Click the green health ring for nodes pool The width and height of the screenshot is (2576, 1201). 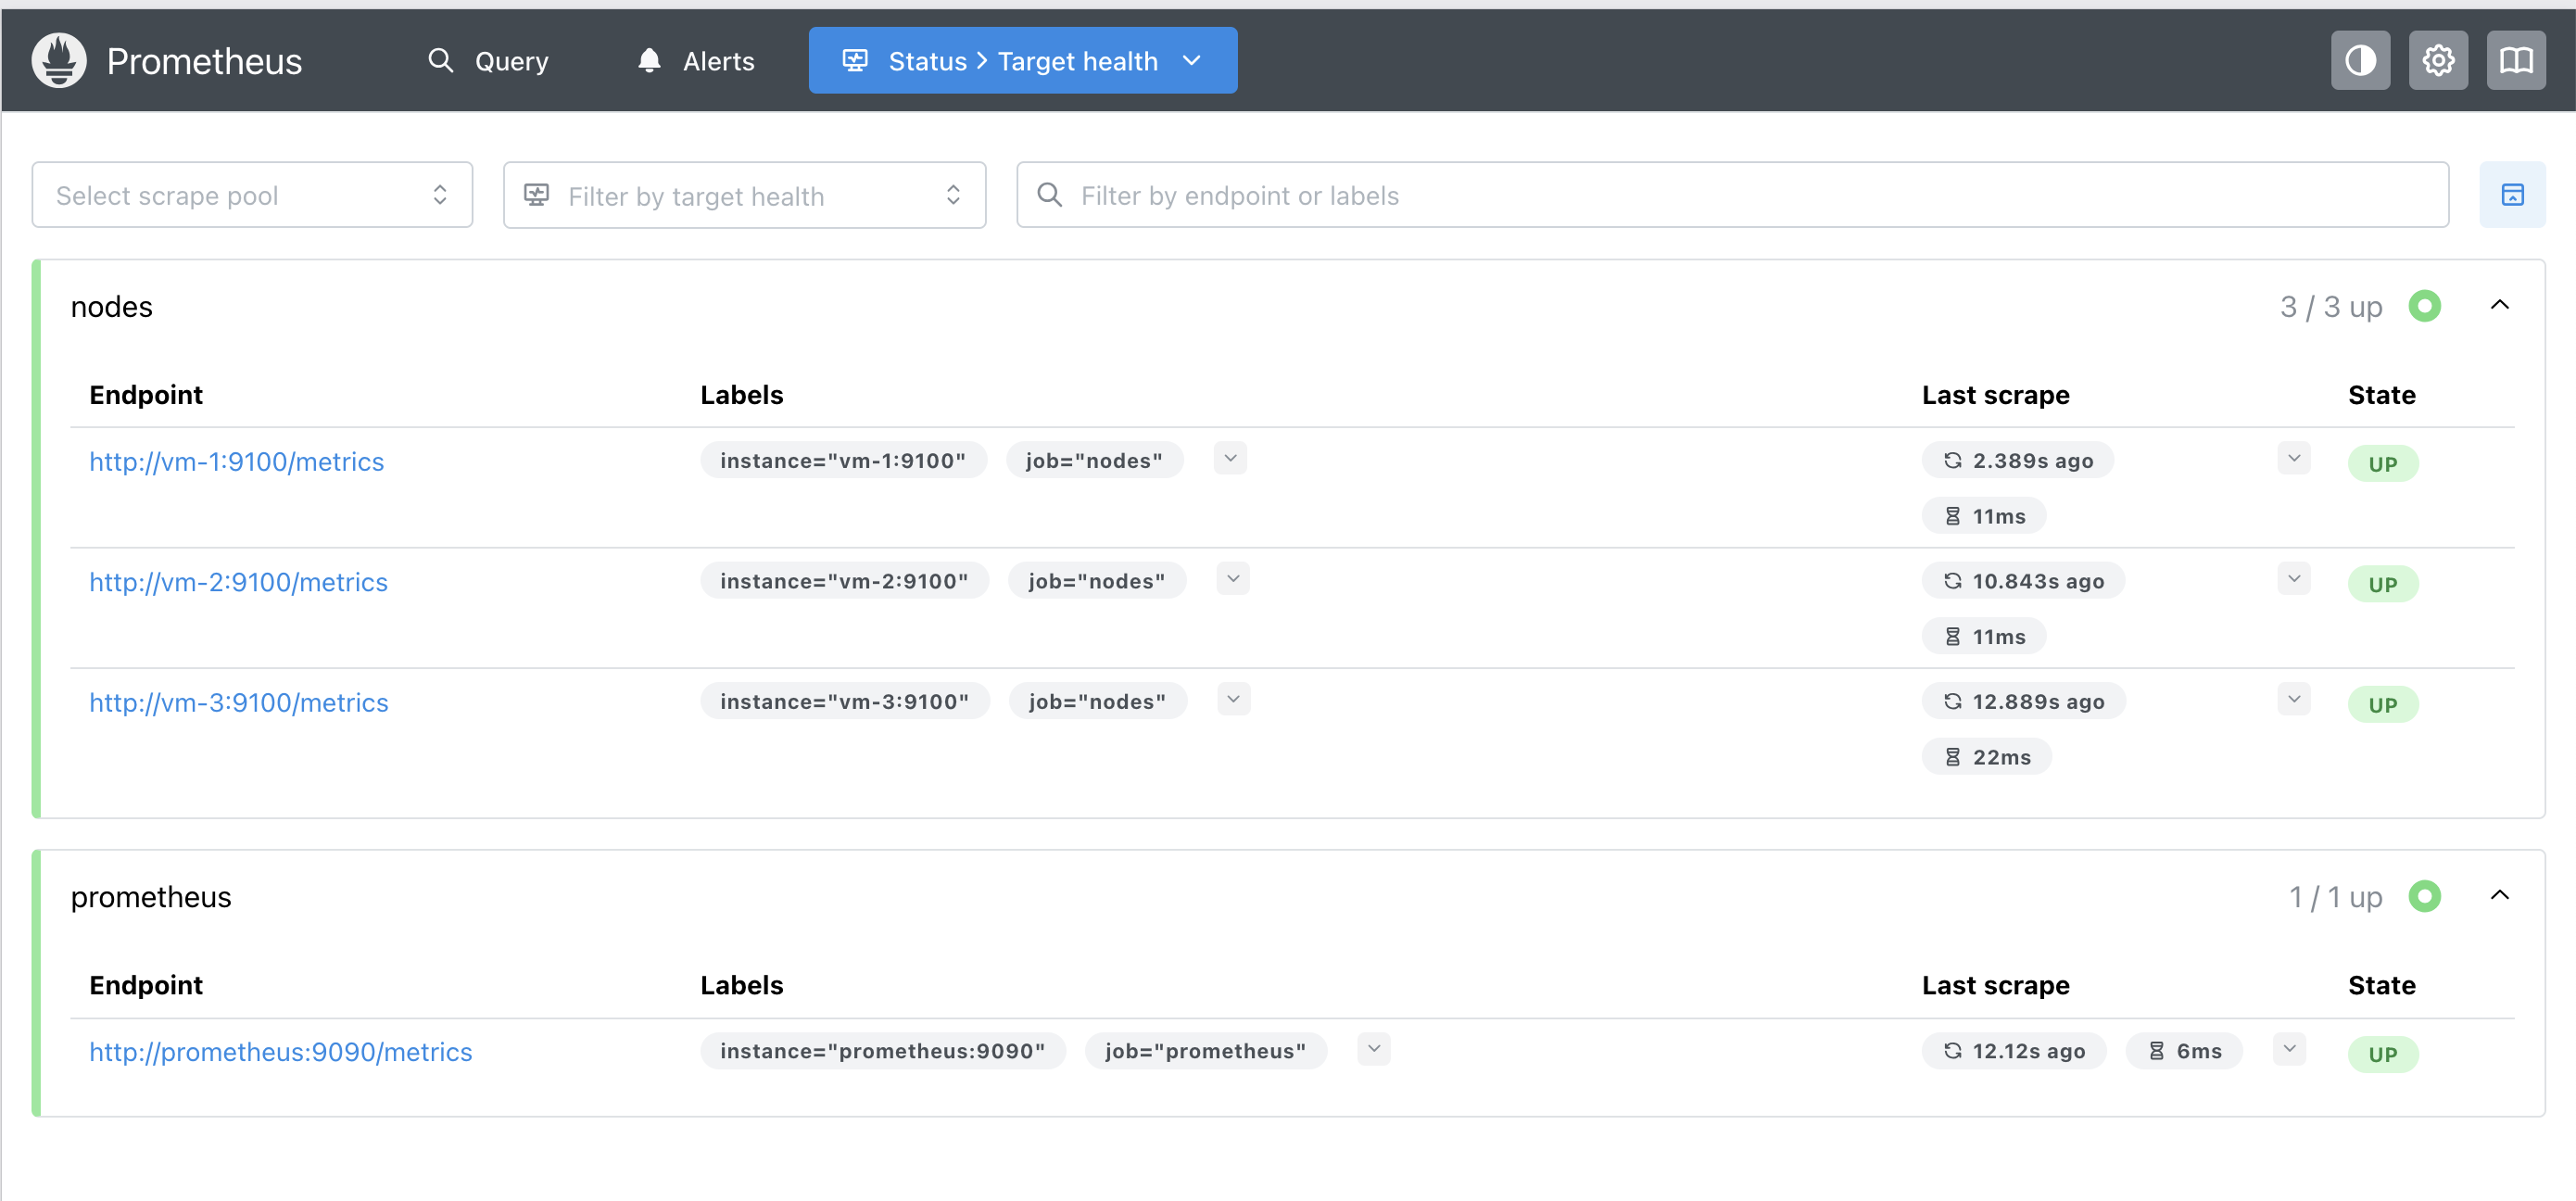click(2424, 305)
